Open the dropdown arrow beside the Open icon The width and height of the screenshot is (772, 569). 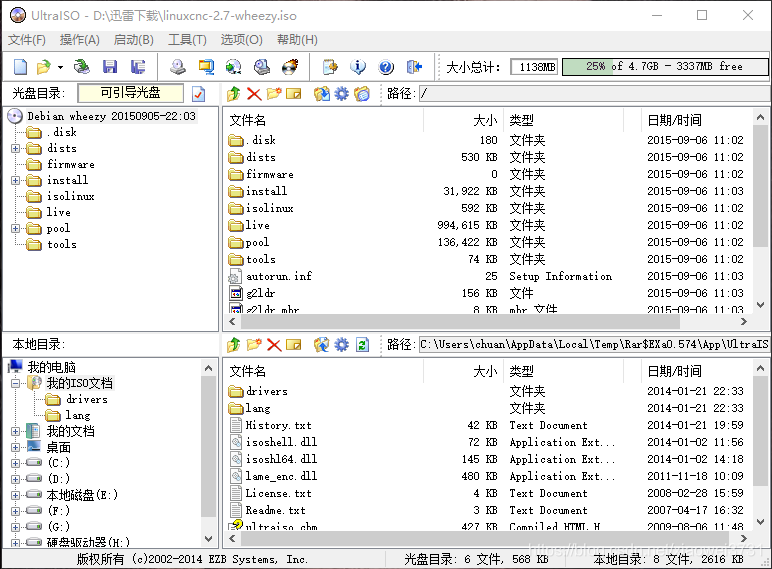pyautogui.click(x=60, y=67)
